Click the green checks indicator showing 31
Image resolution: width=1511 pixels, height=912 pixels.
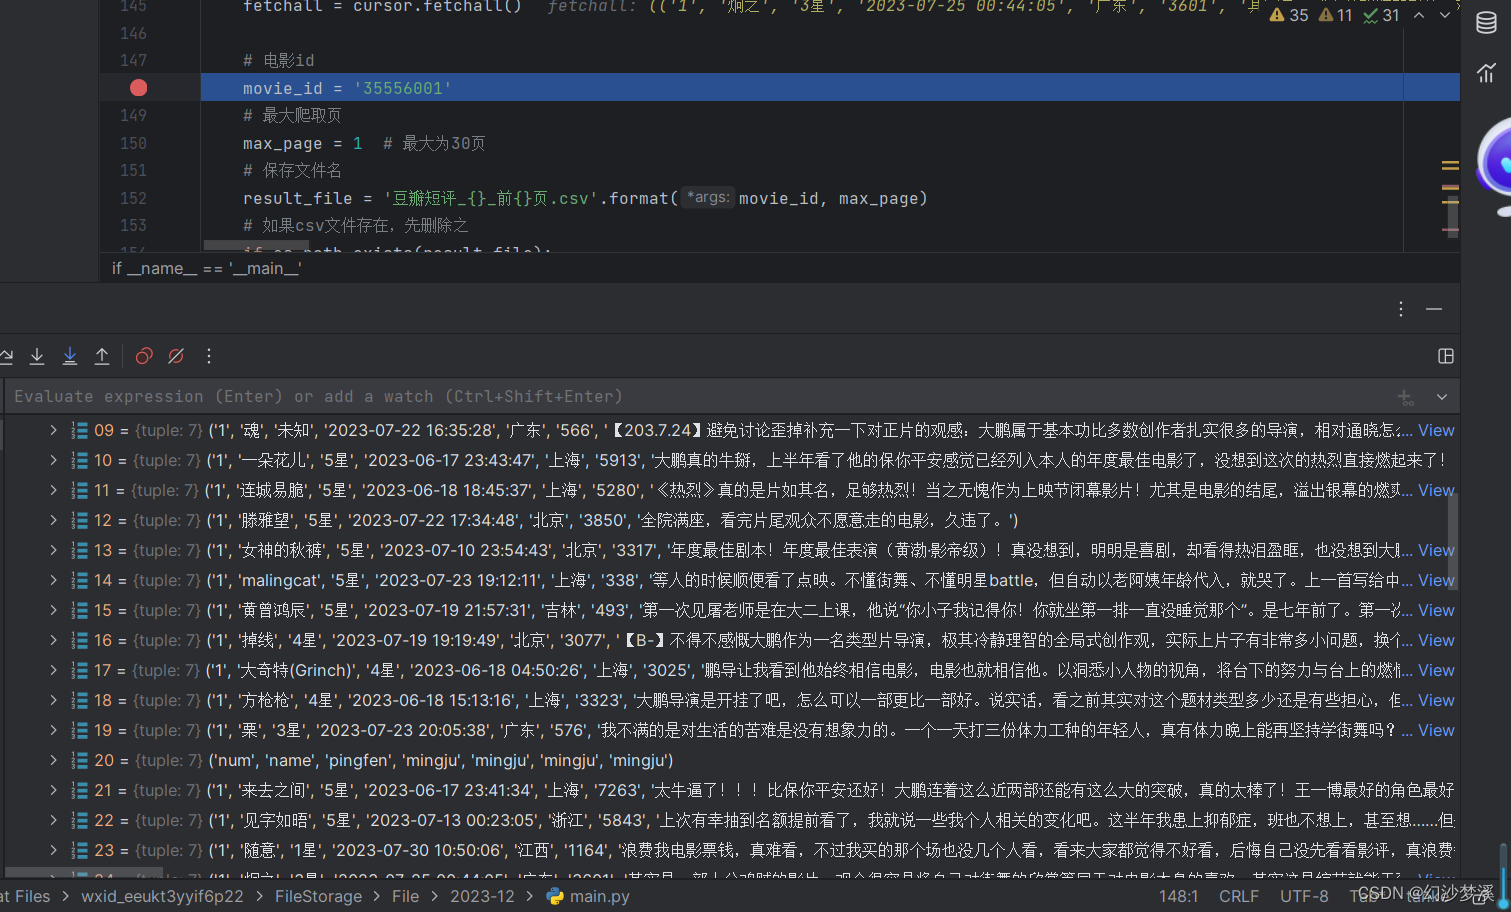pos(1375,15)
